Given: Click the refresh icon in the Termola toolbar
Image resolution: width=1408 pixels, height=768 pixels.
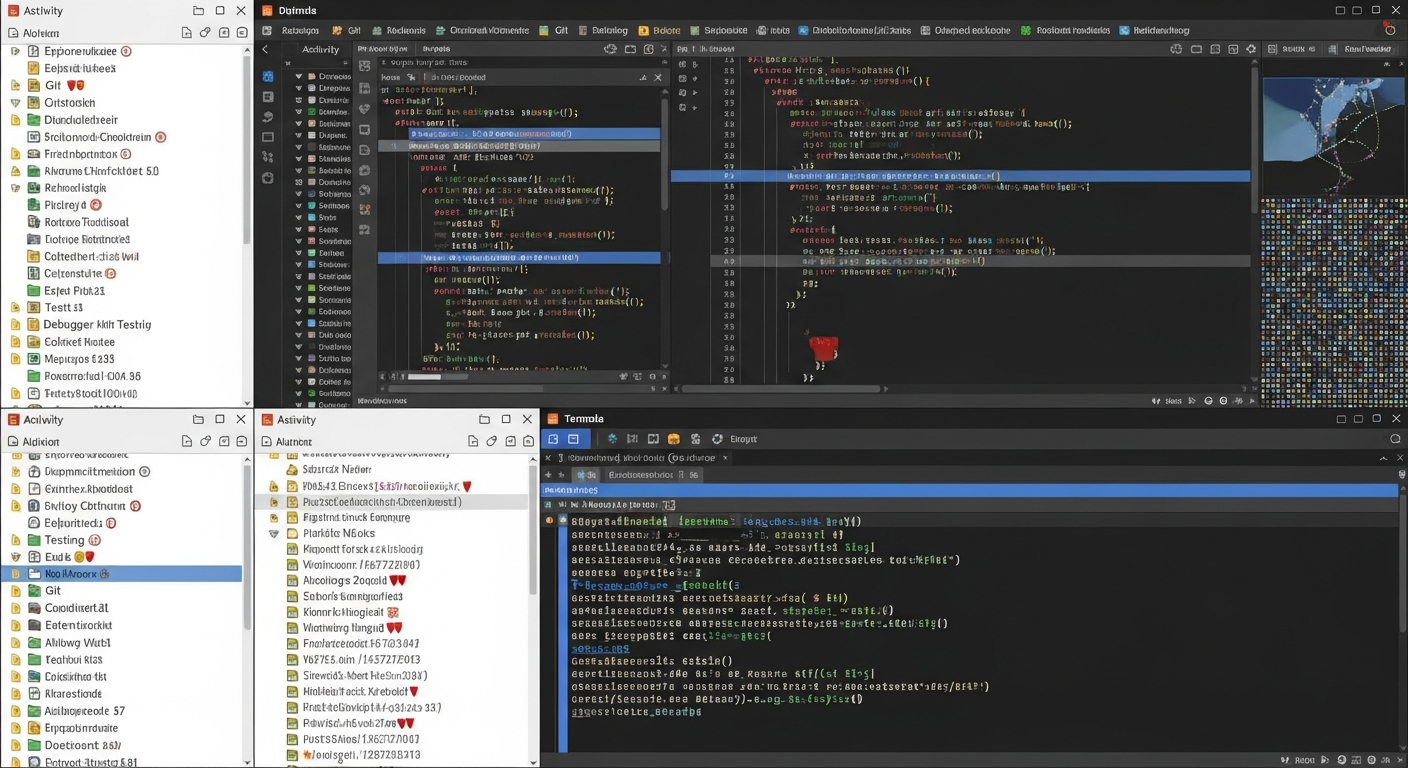Looking at the screenshot, I should [x=717, y=439].
